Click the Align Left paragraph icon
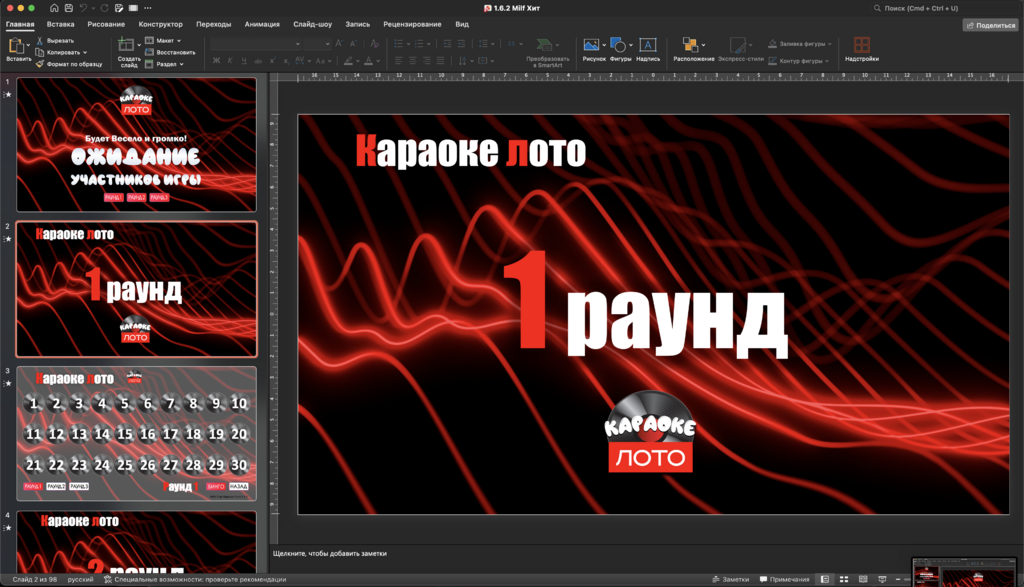The height and width of the screenshot is (587, 1024). click(398, 61)
